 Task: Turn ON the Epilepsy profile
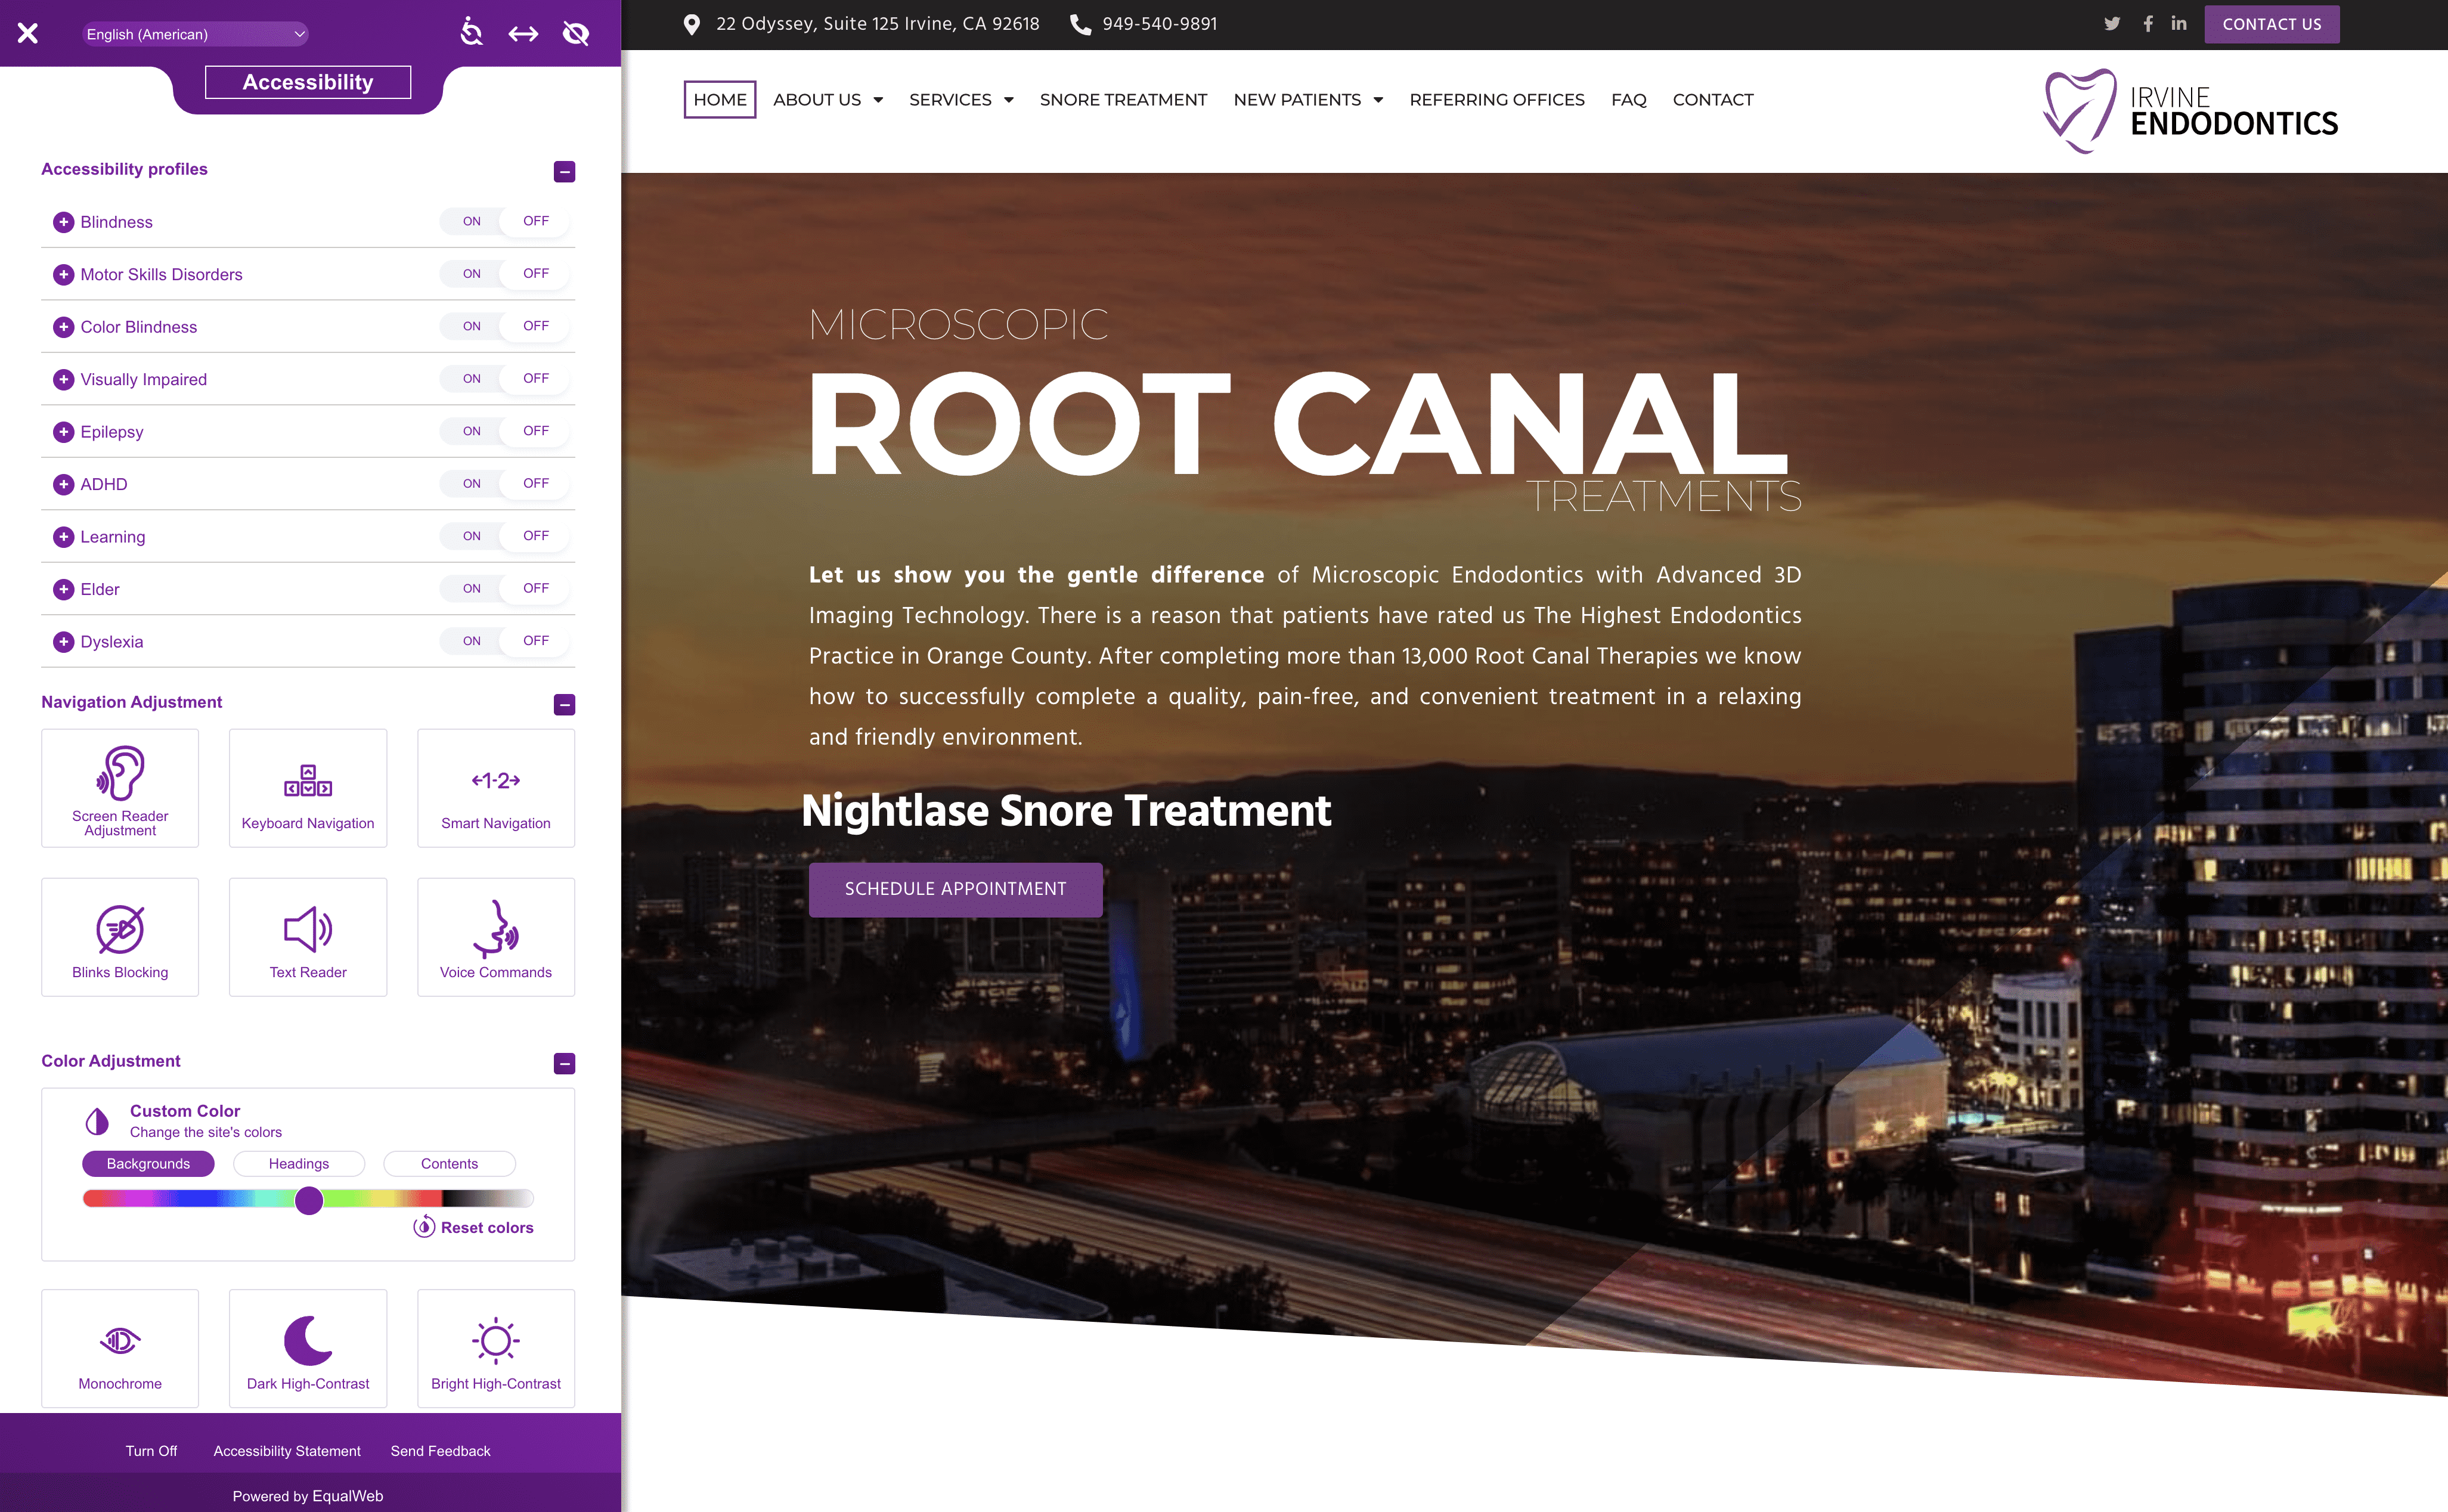pos(471,431)
